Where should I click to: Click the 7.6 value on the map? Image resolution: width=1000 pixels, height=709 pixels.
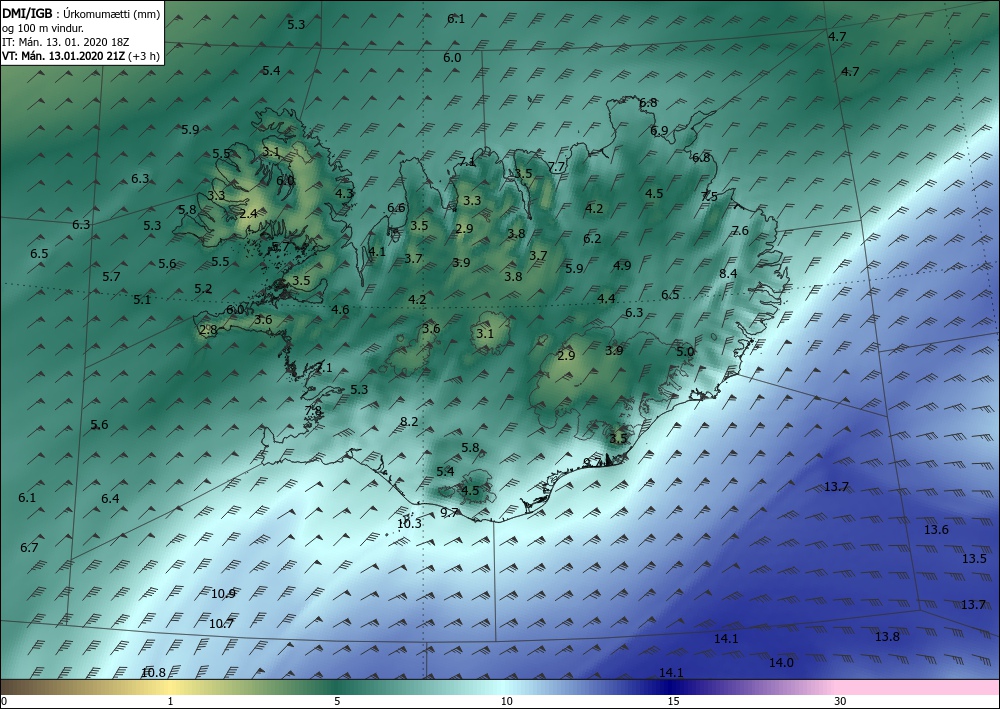[740, 231]
